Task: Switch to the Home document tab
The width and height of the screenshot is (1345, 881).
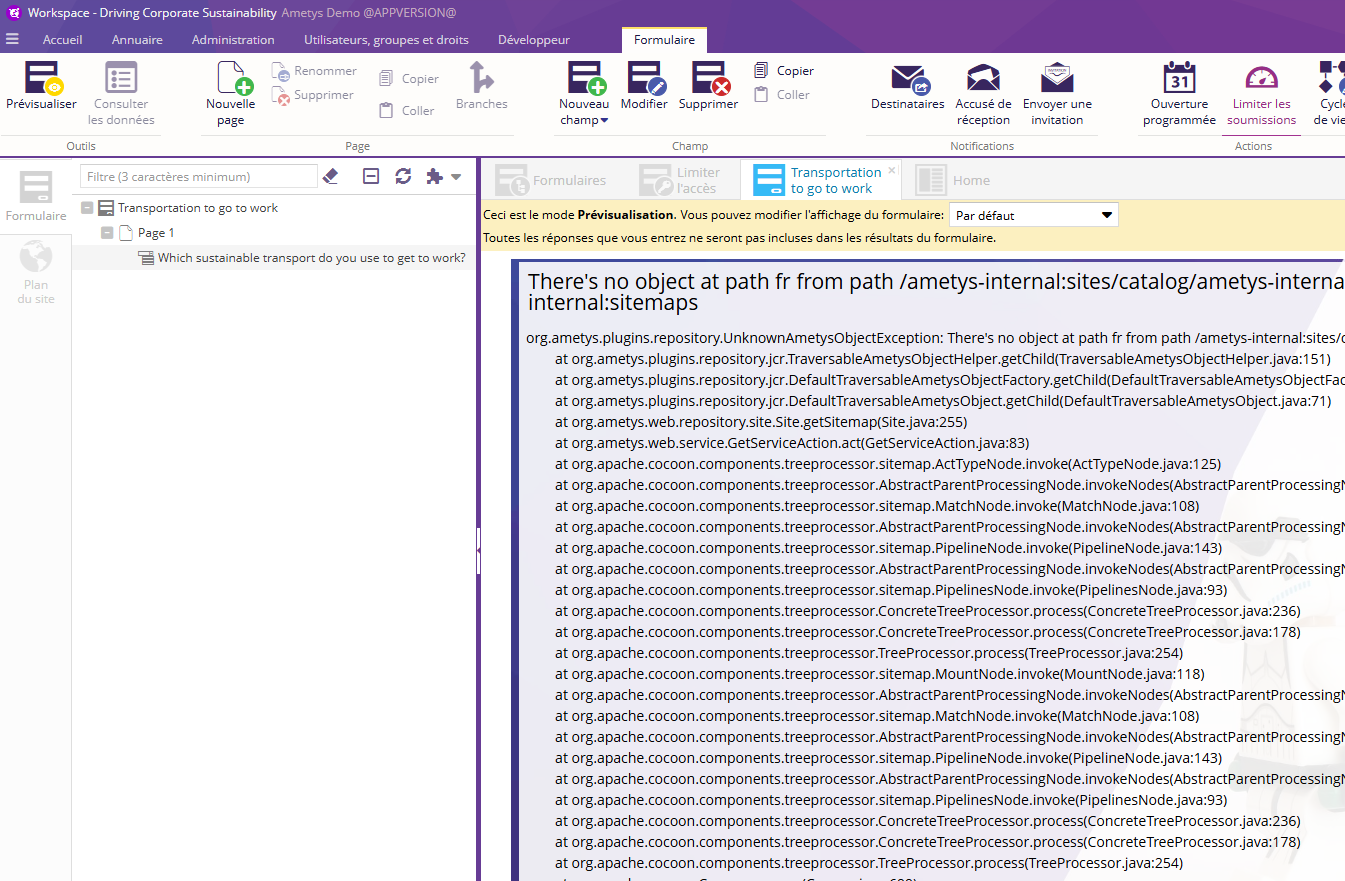Action: (x=952, y=180)
